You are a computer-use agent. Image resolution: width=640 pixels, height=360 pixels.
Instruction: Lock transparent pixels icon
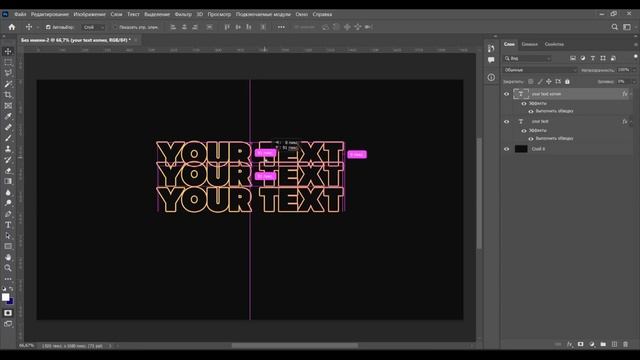(530, 82)
